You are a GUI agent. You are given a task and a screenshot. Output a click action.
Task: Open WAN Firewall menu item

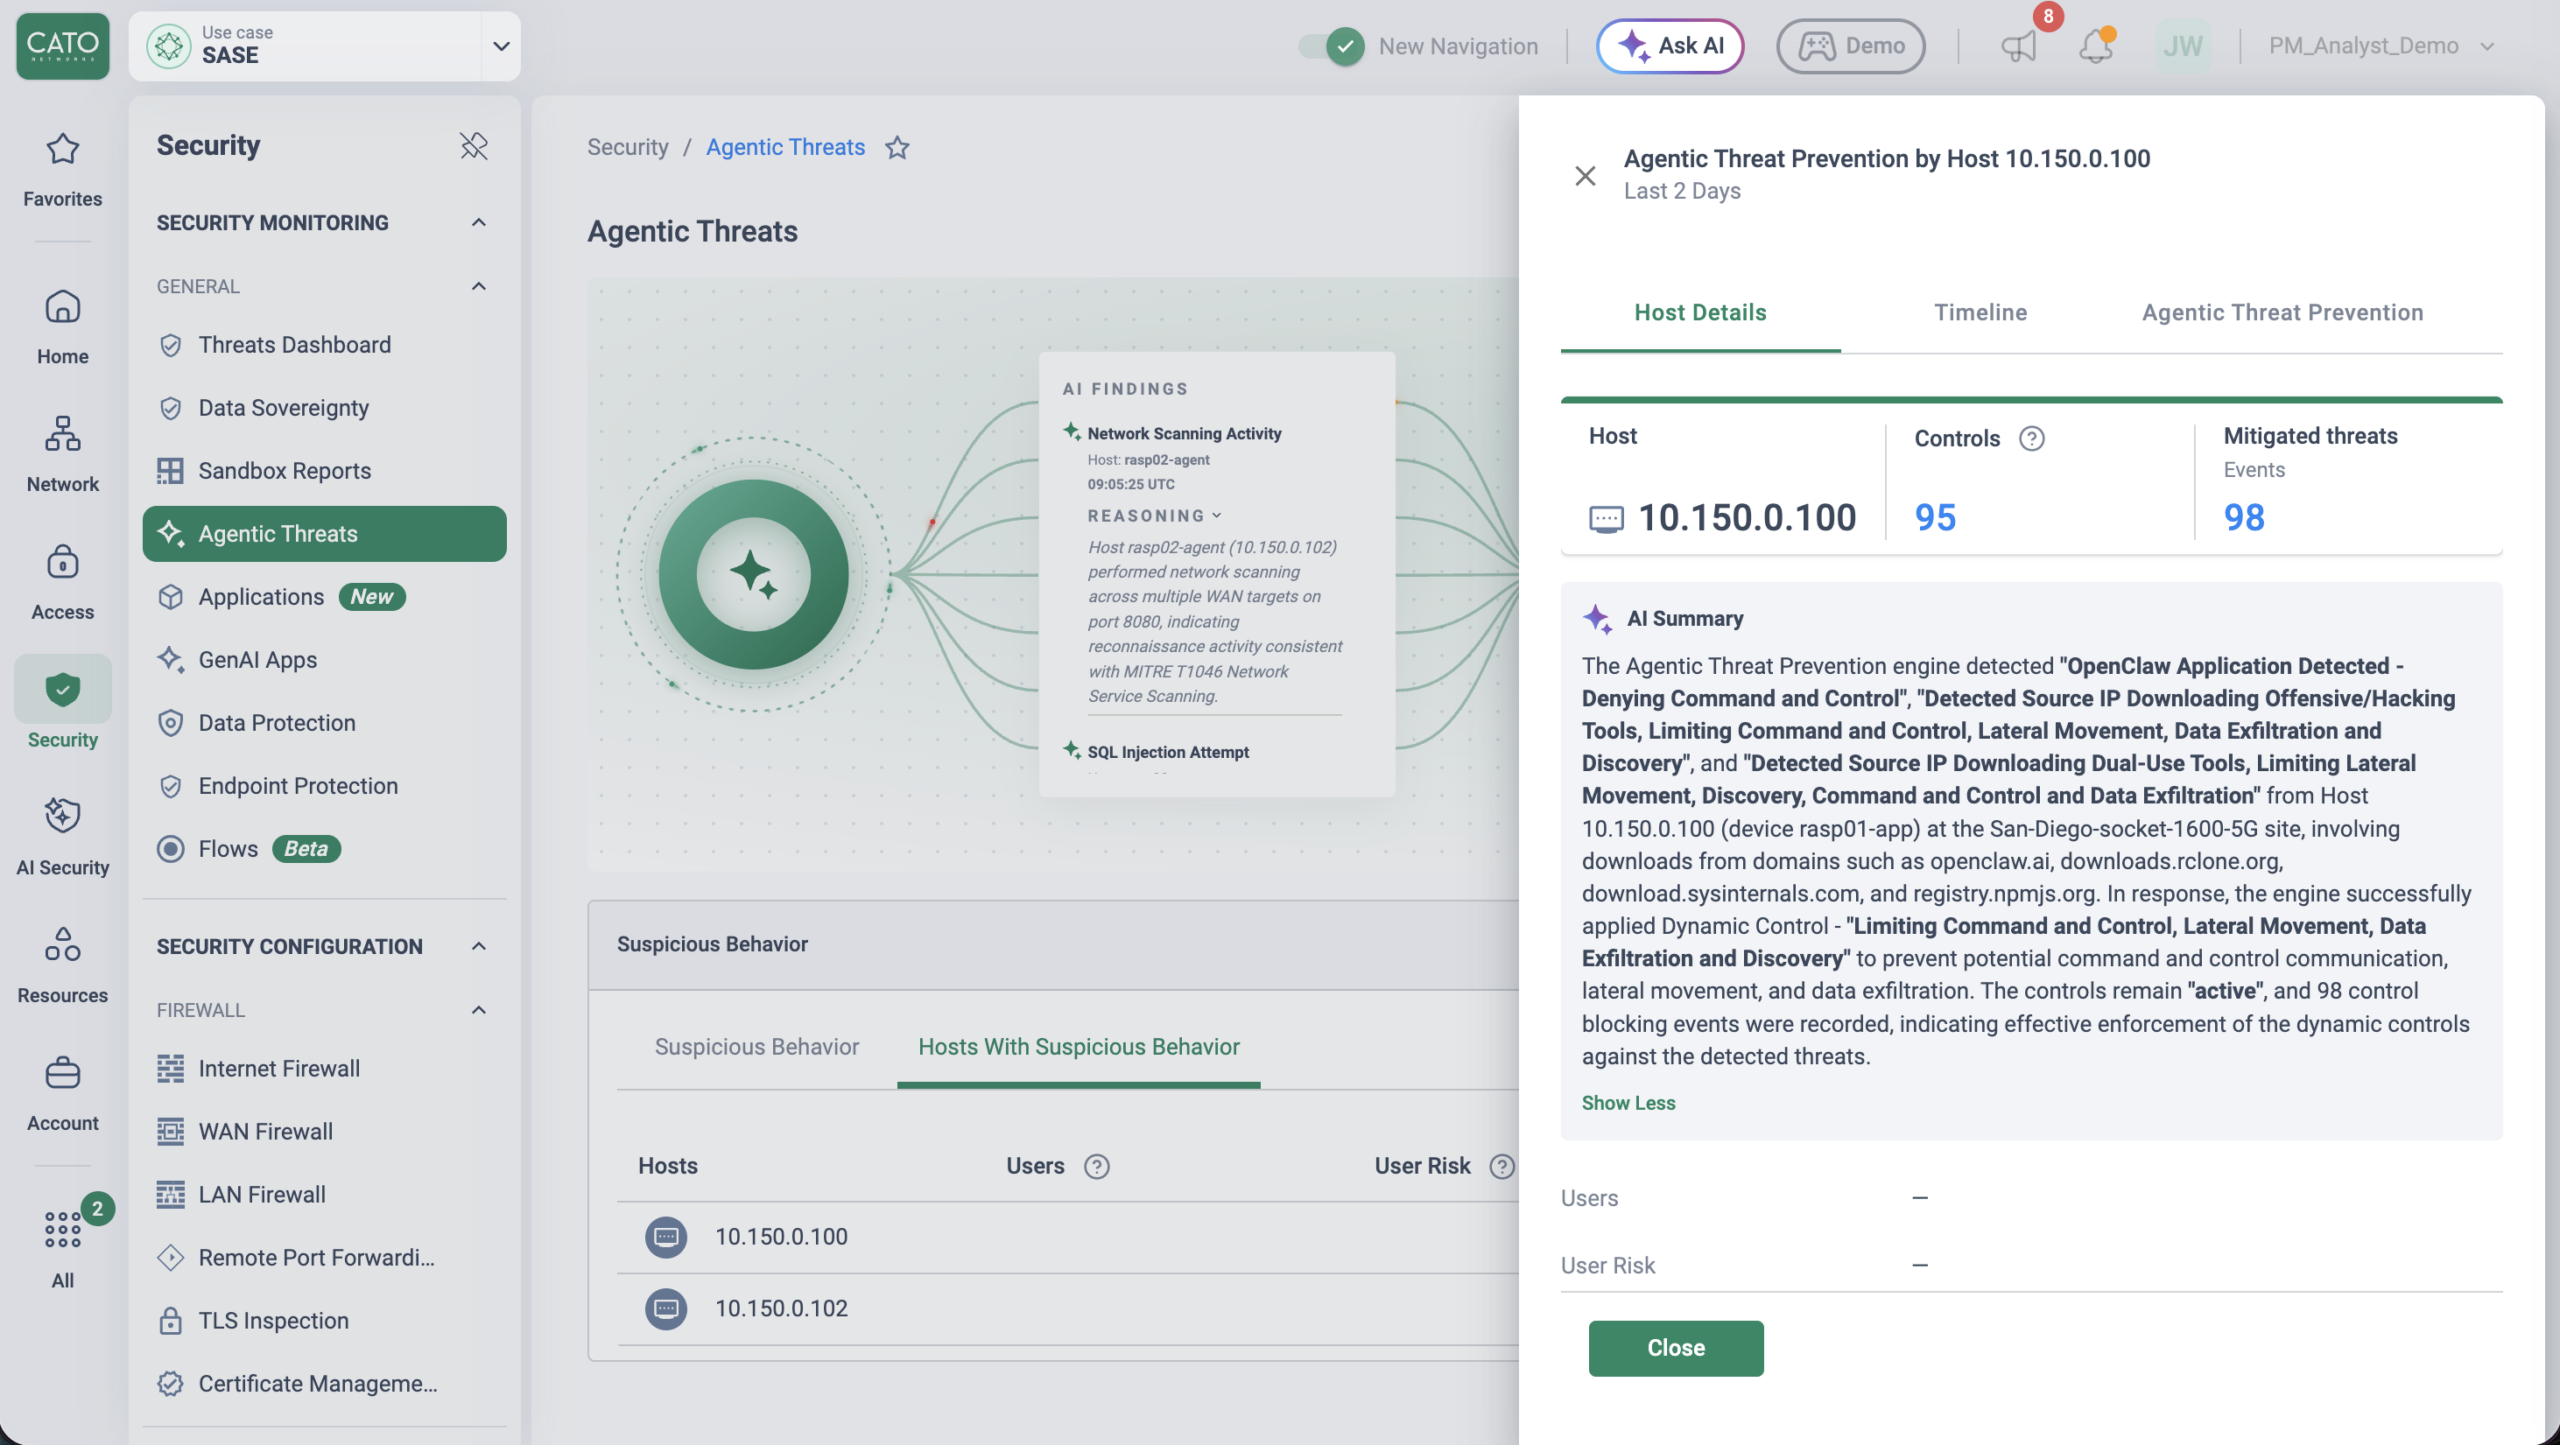pos(324,1132)
